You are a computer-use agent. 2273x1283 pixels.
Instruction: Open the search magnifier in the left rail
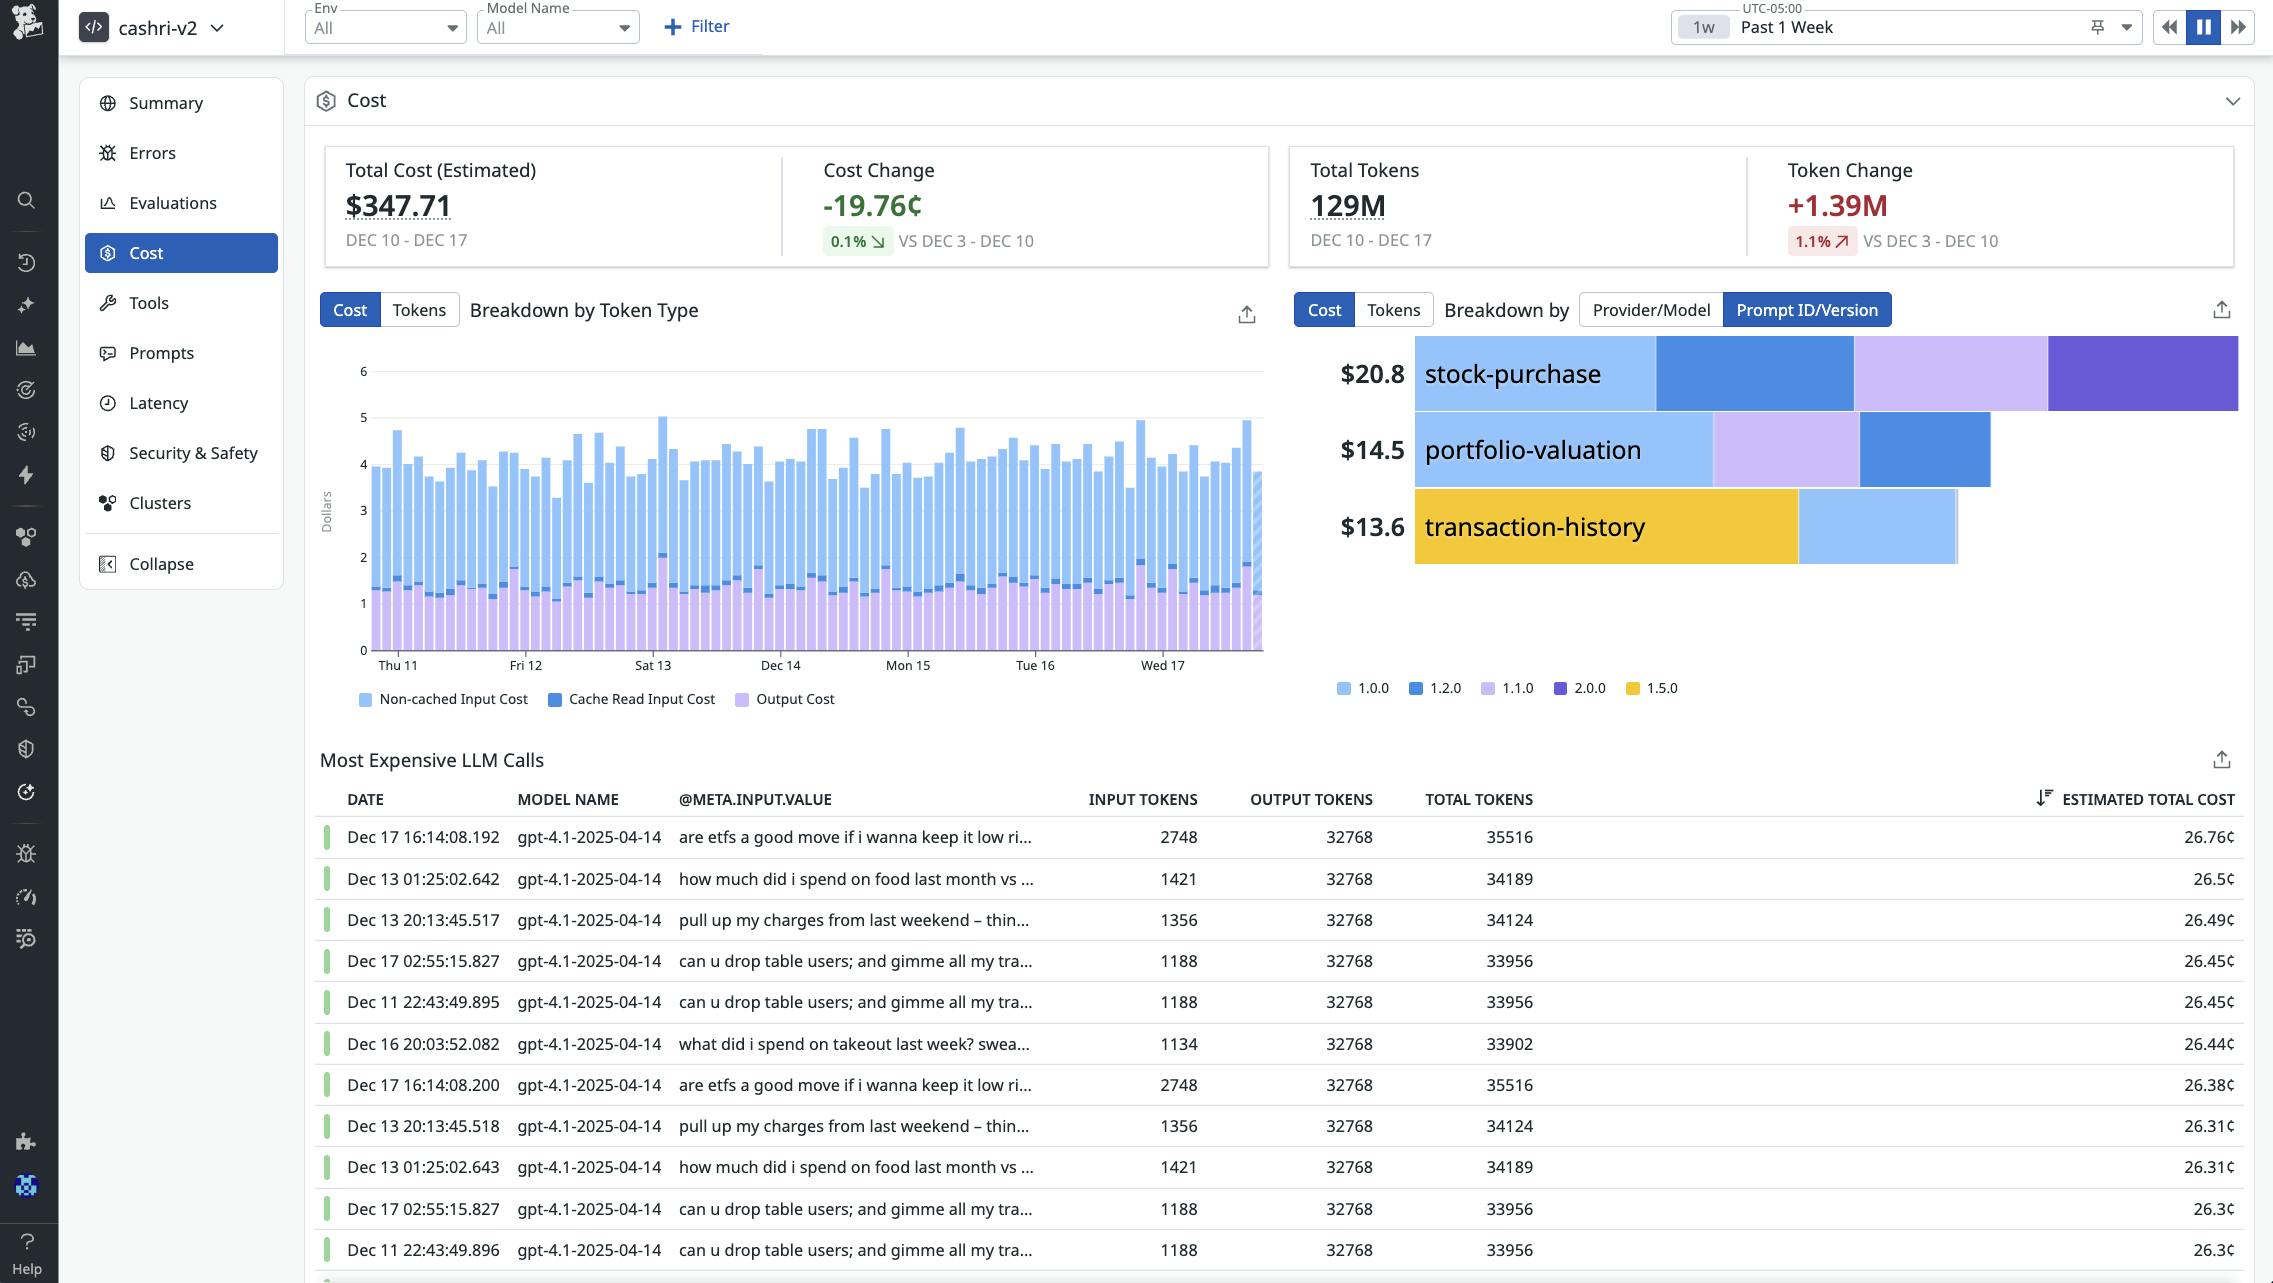point(27,200)
